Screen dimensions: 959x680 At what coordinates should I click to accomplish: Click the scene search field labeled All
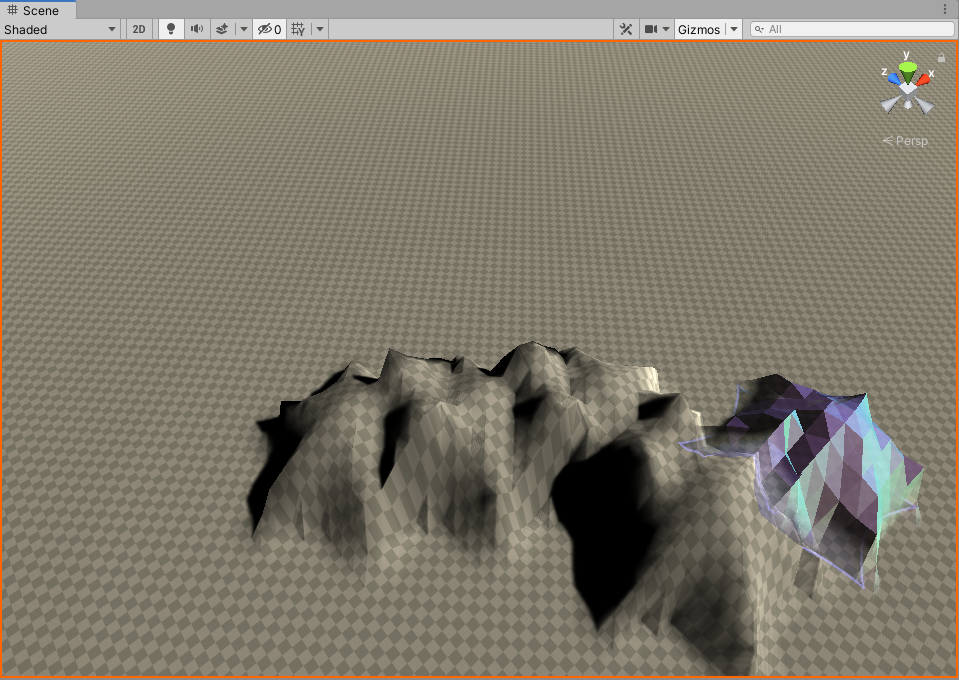(852, 29)
